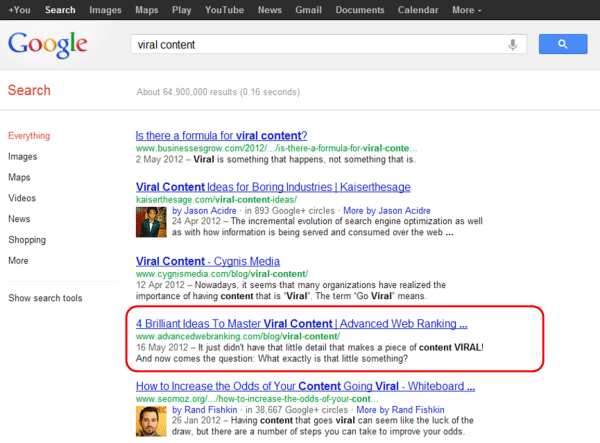Viewport: 600px width, 443px height.
Task: Click the blue magnifier search button
Action: (563, 44)
